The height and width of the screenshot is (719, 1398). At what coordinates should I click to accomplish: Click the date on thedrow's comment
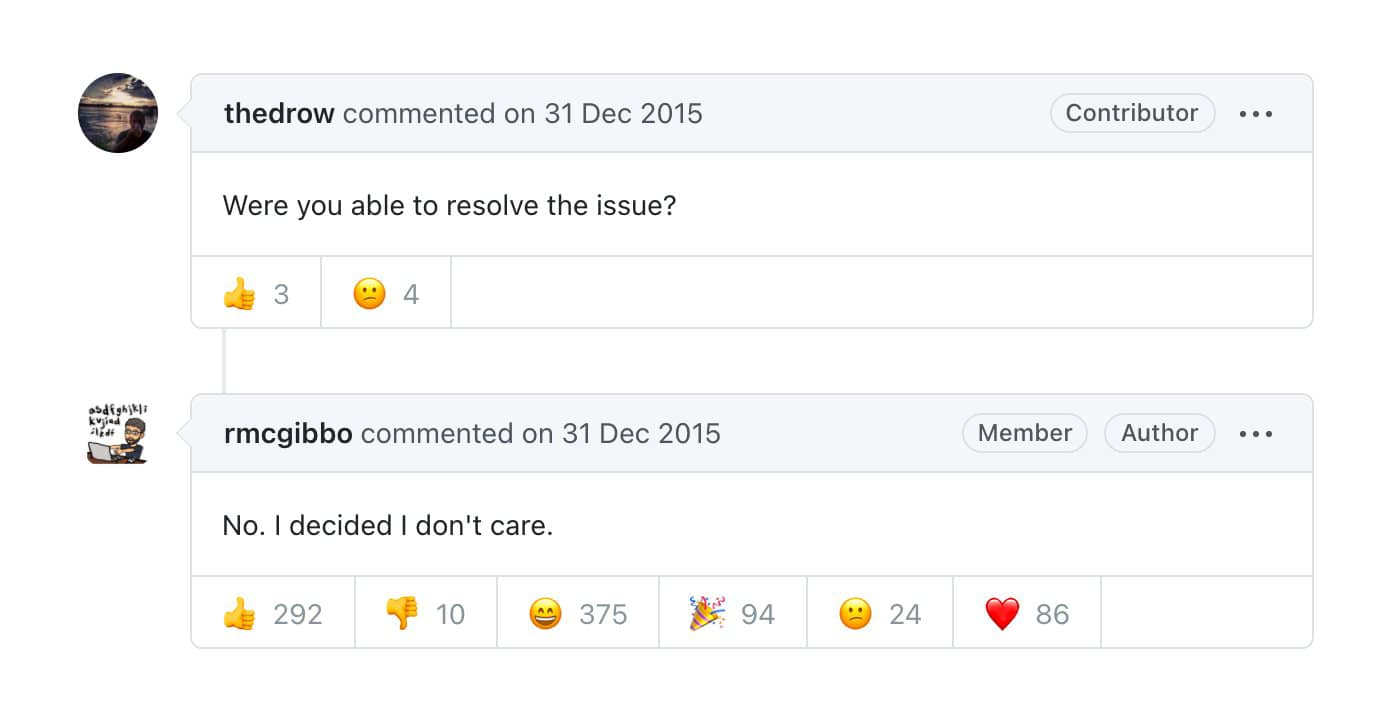[623, 114]
